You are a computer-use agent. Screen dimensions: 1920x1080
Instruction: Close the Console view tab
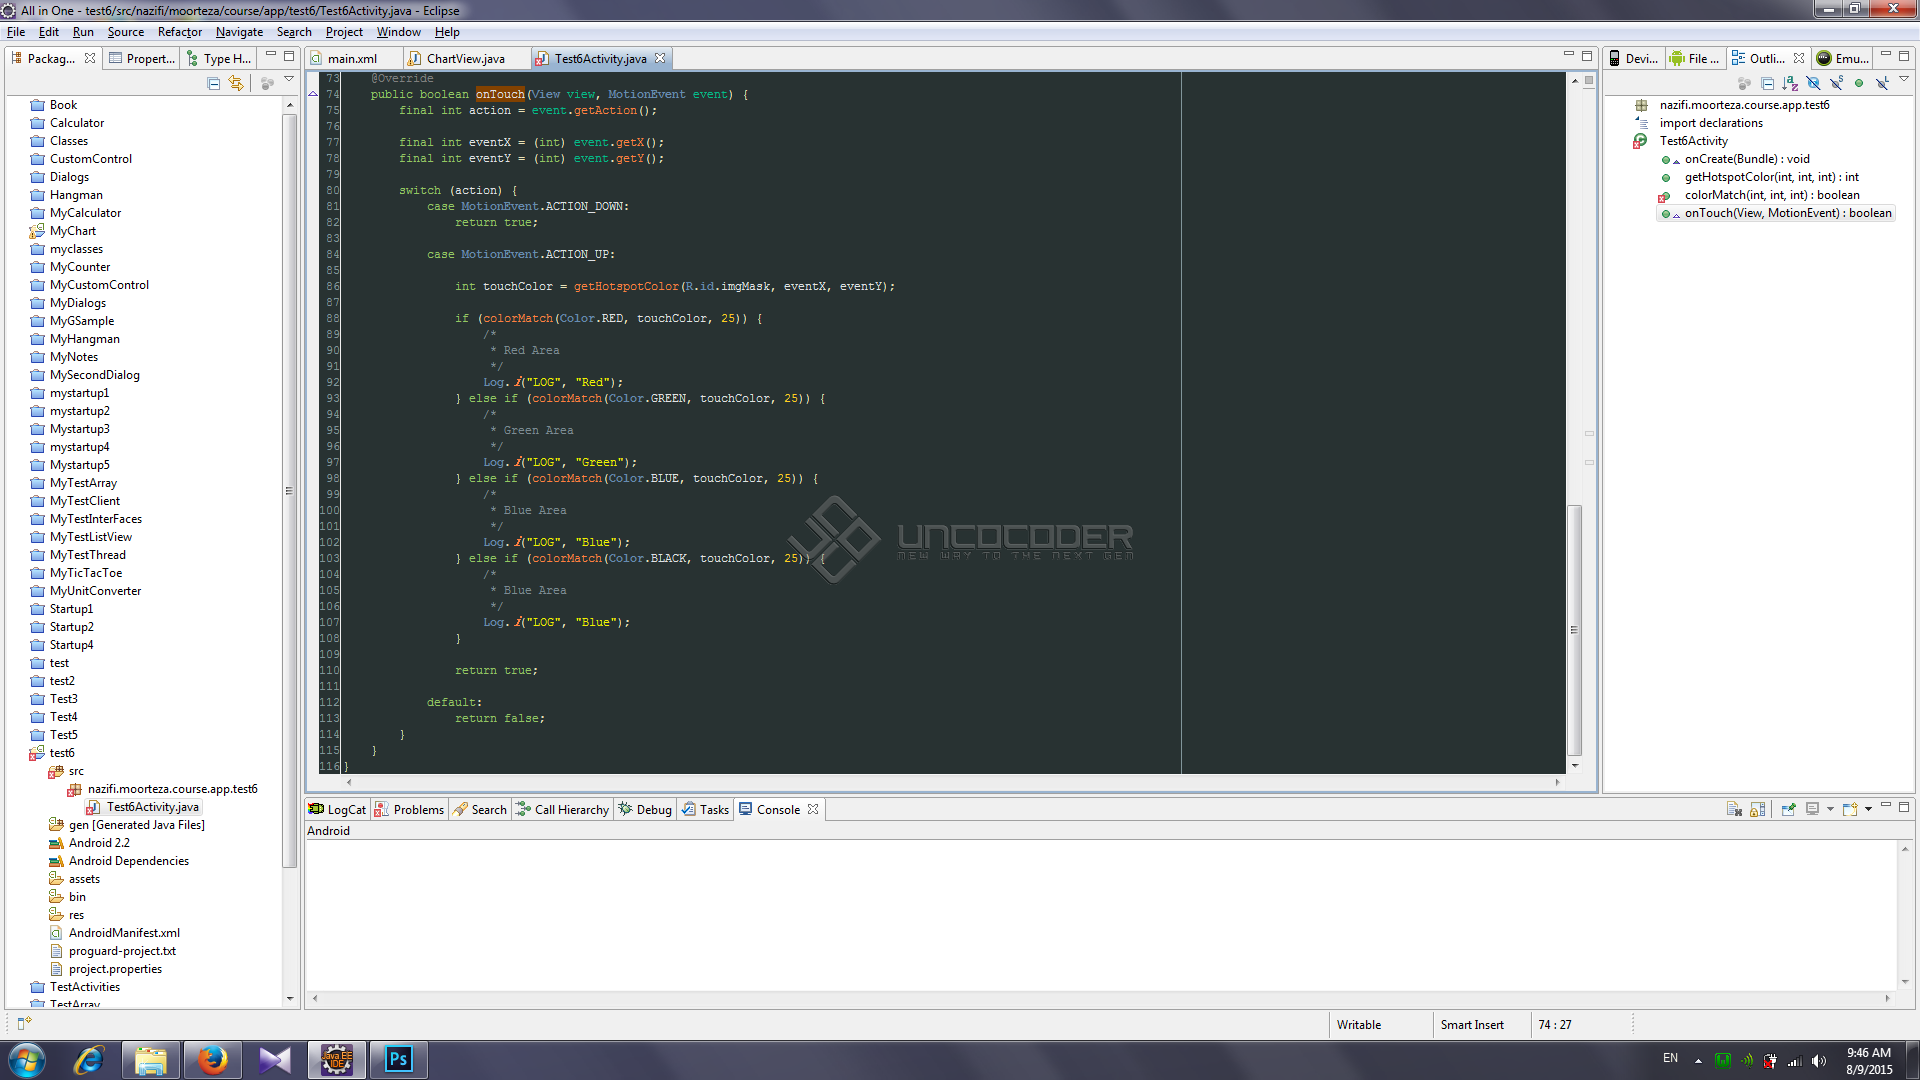click(x=813, y=810)
